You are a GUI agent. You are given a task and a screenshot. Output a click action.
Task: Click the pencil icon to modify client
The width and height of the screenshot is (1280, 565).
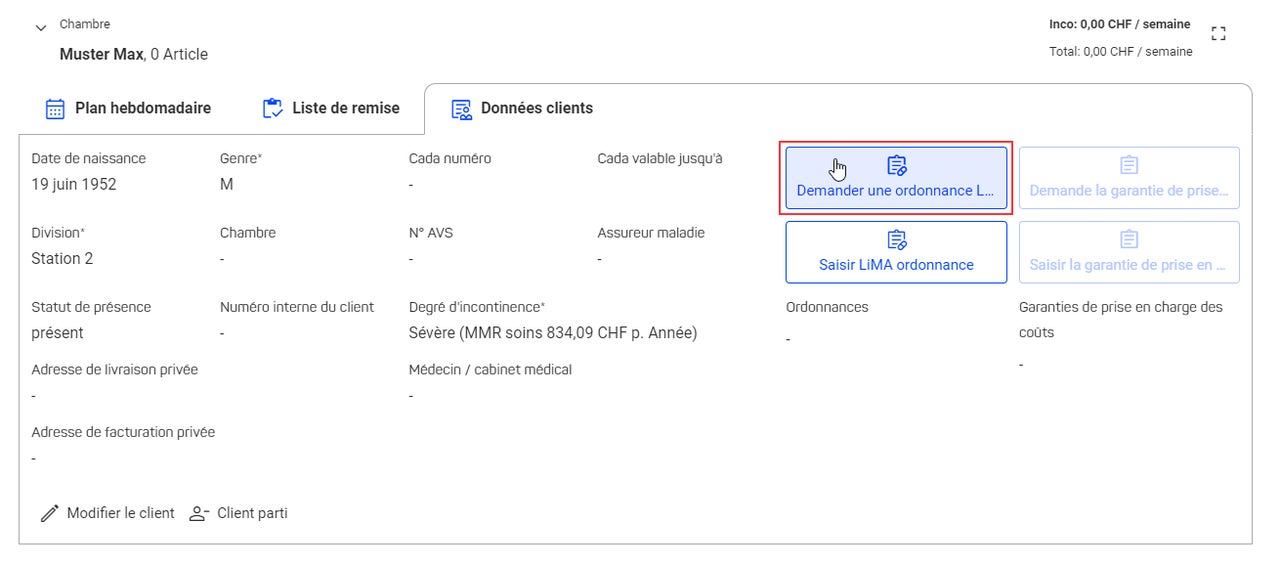tap(49, 513)
